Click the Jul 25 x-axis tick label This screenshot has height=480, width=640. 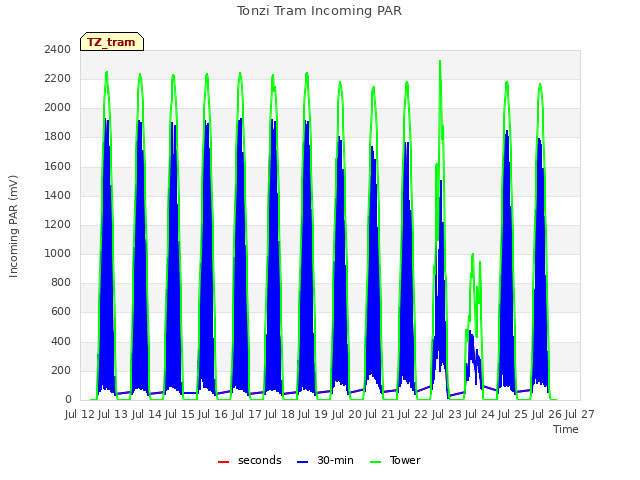(513, 414)
